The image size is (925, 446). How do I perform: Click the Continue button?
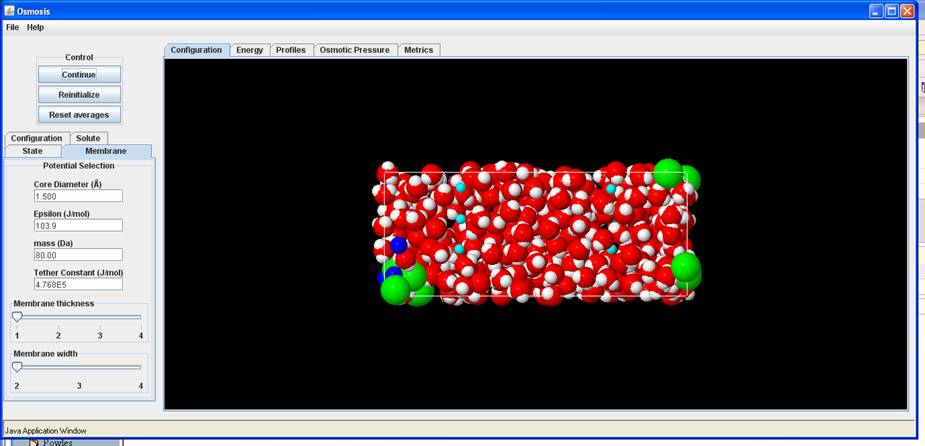[79, 74]
